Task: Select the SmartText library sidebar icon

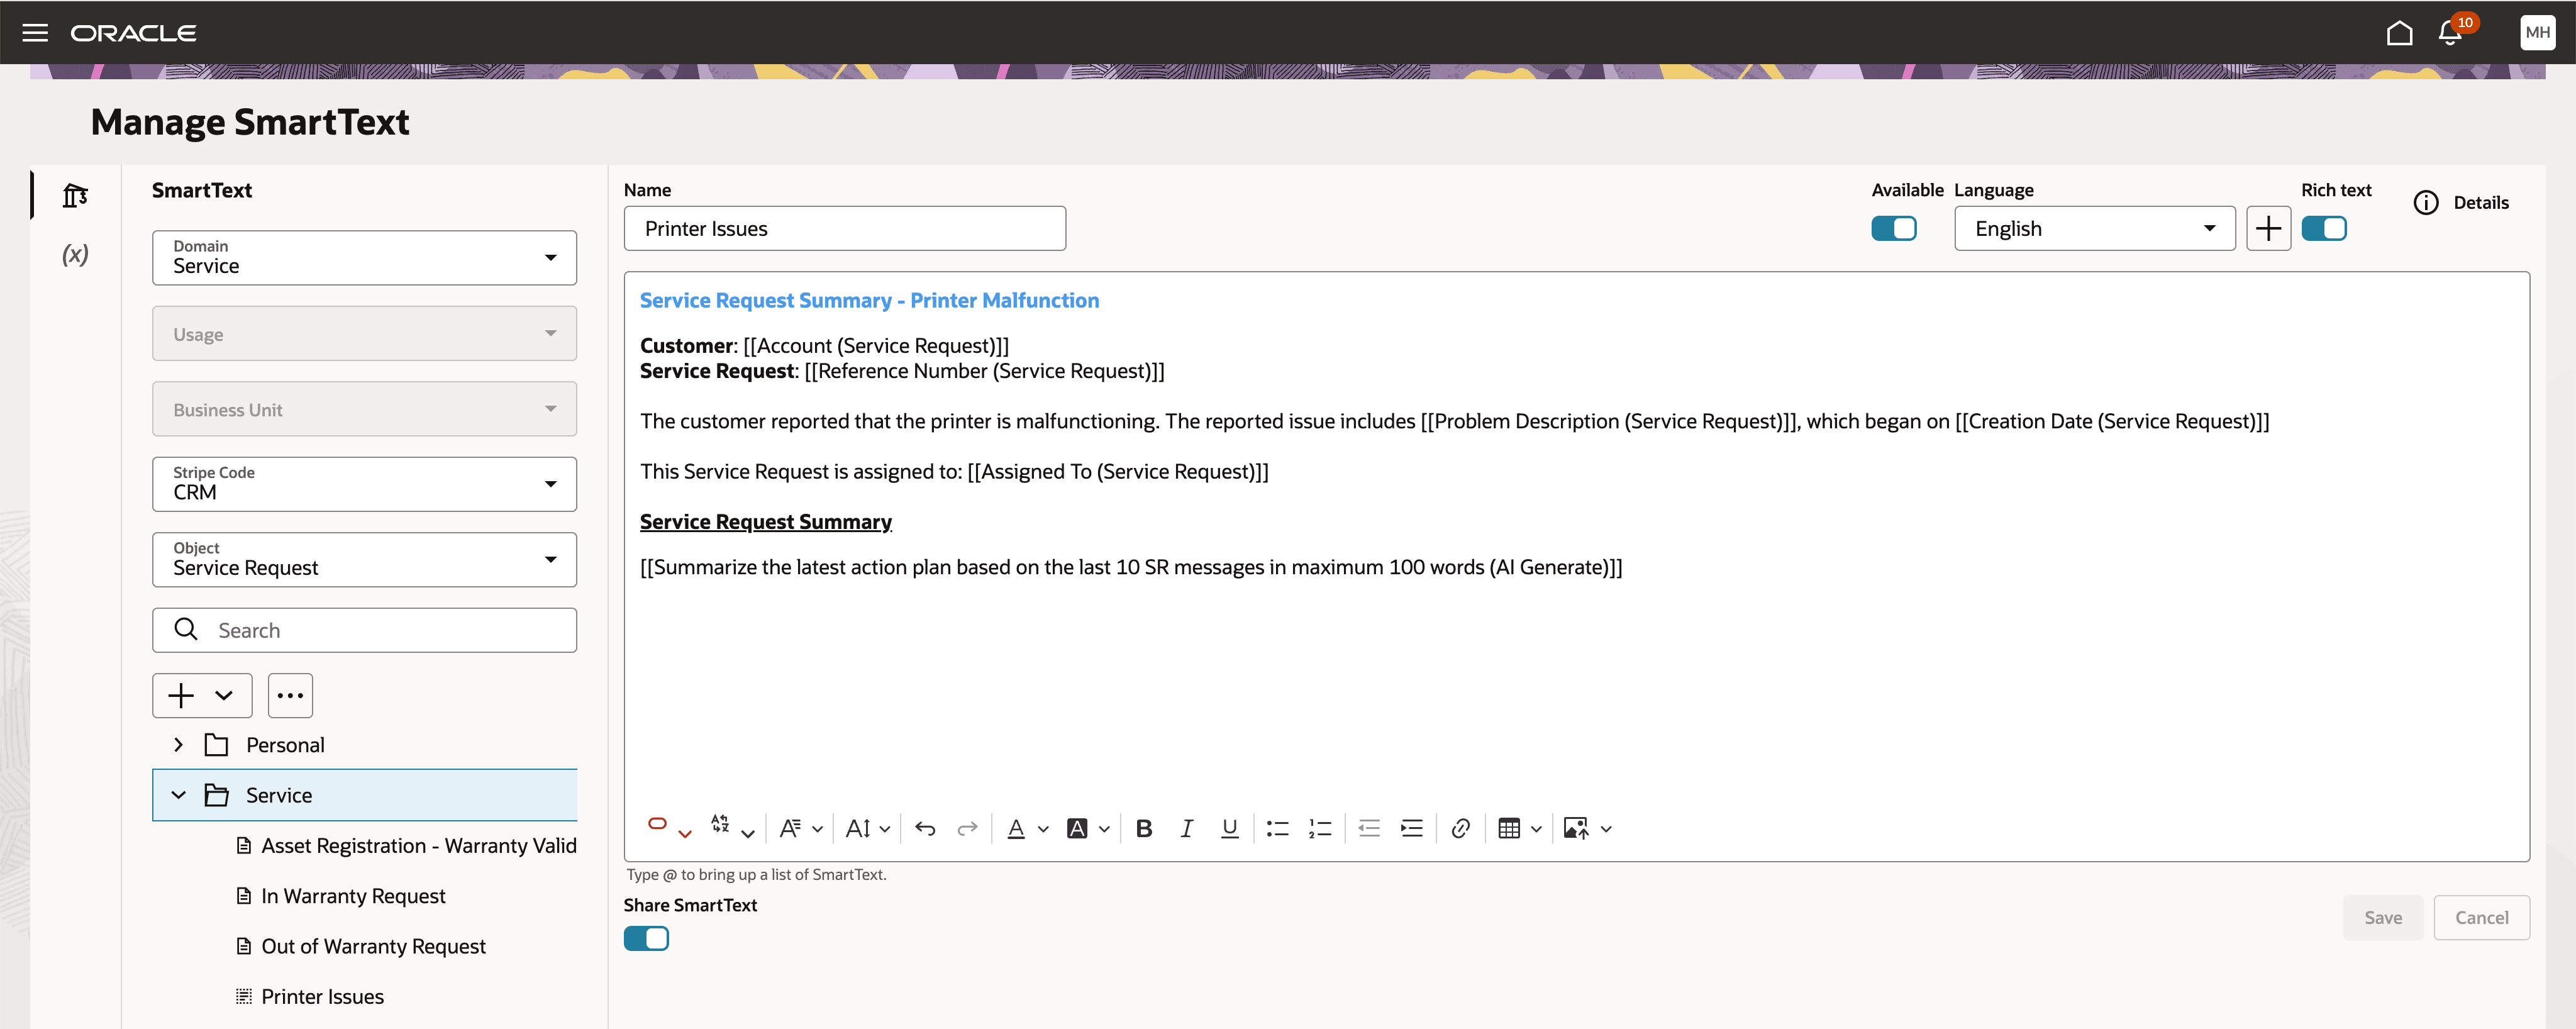Action: pos(75,195)
